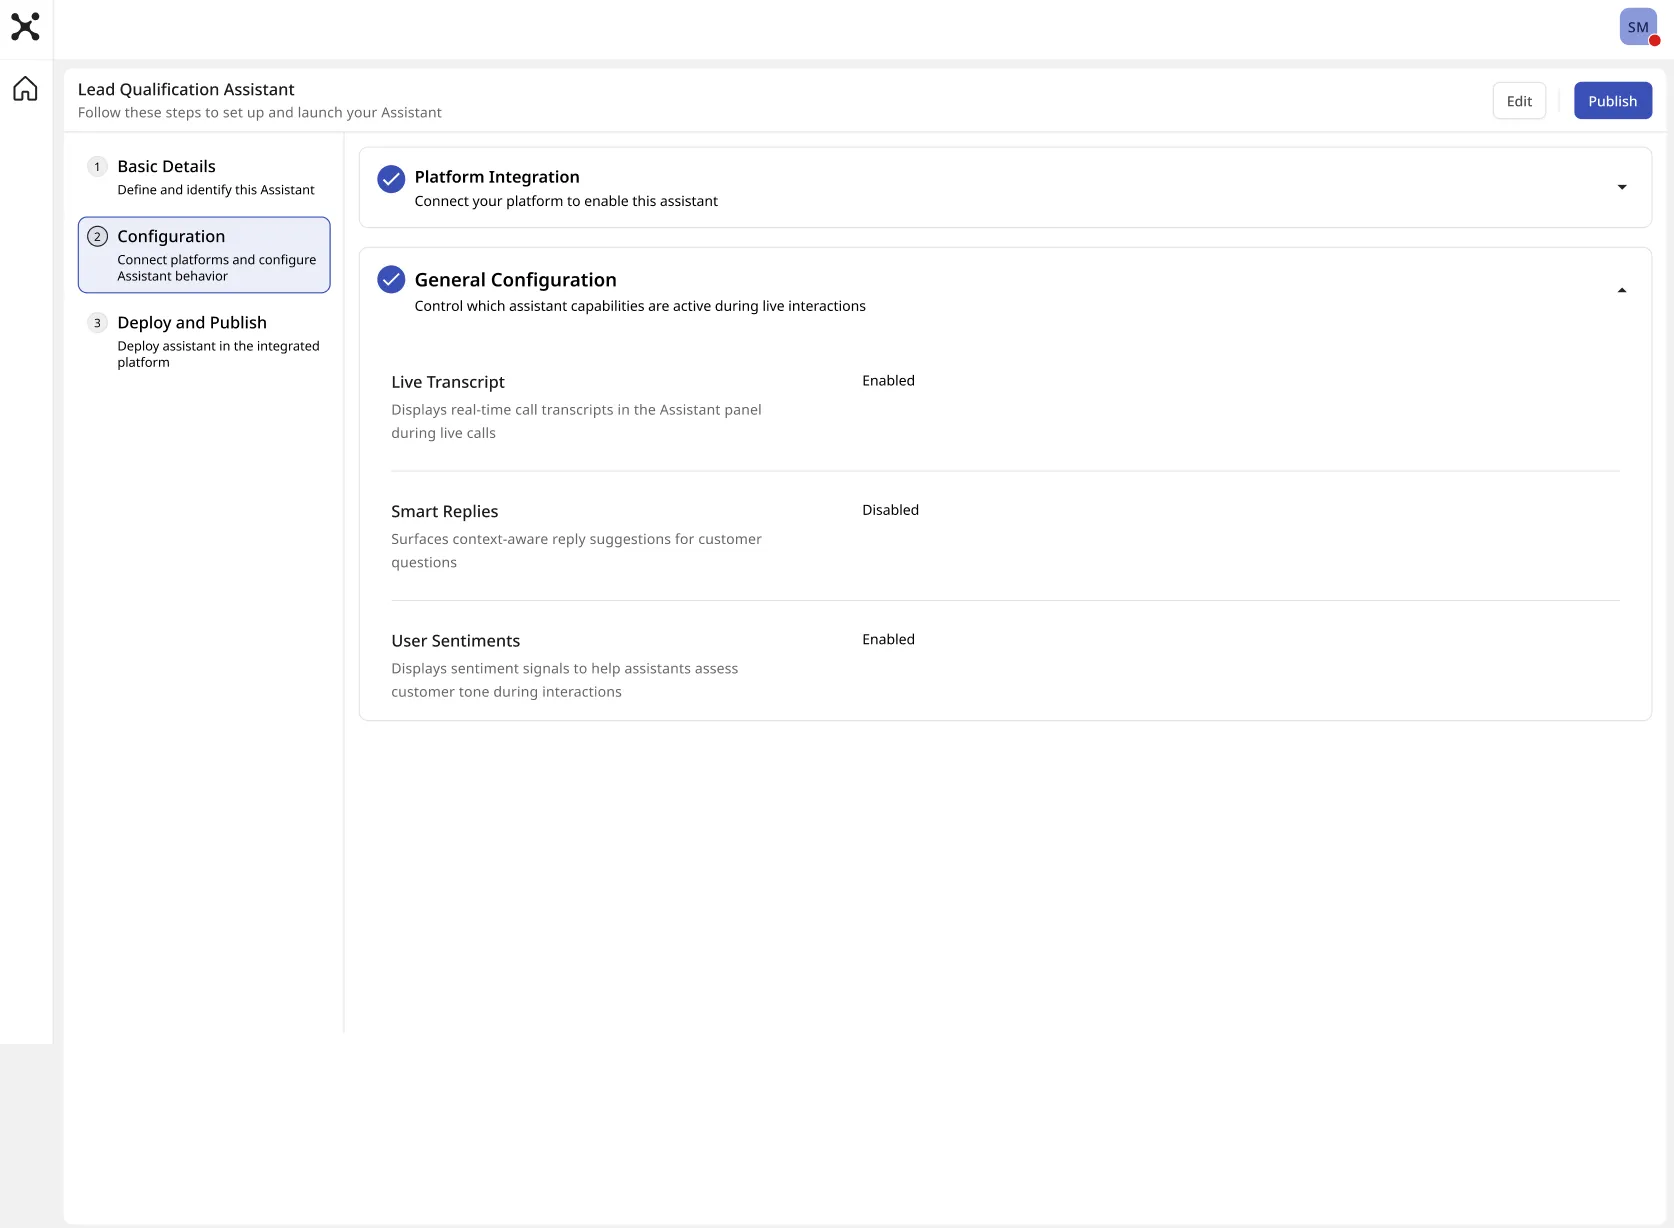This screenshot has width=1674, height=1228.
Task: Click 'Follow these steps to set up' subtitle
Action: (x=260, y=113)
